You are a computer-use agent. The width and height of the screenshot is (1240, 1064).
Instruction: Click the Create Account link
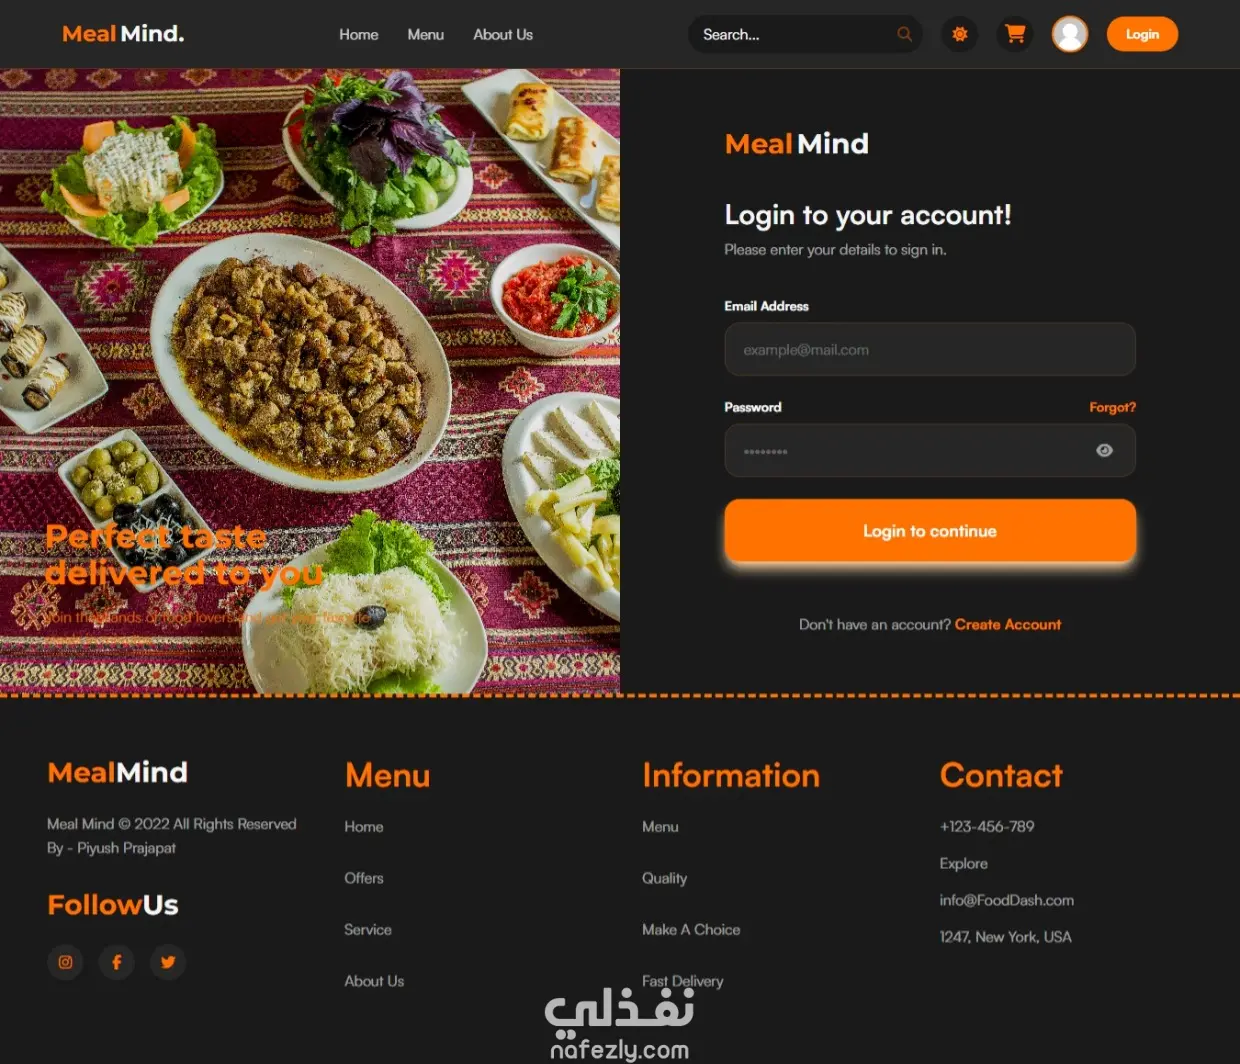(1008, 624)
